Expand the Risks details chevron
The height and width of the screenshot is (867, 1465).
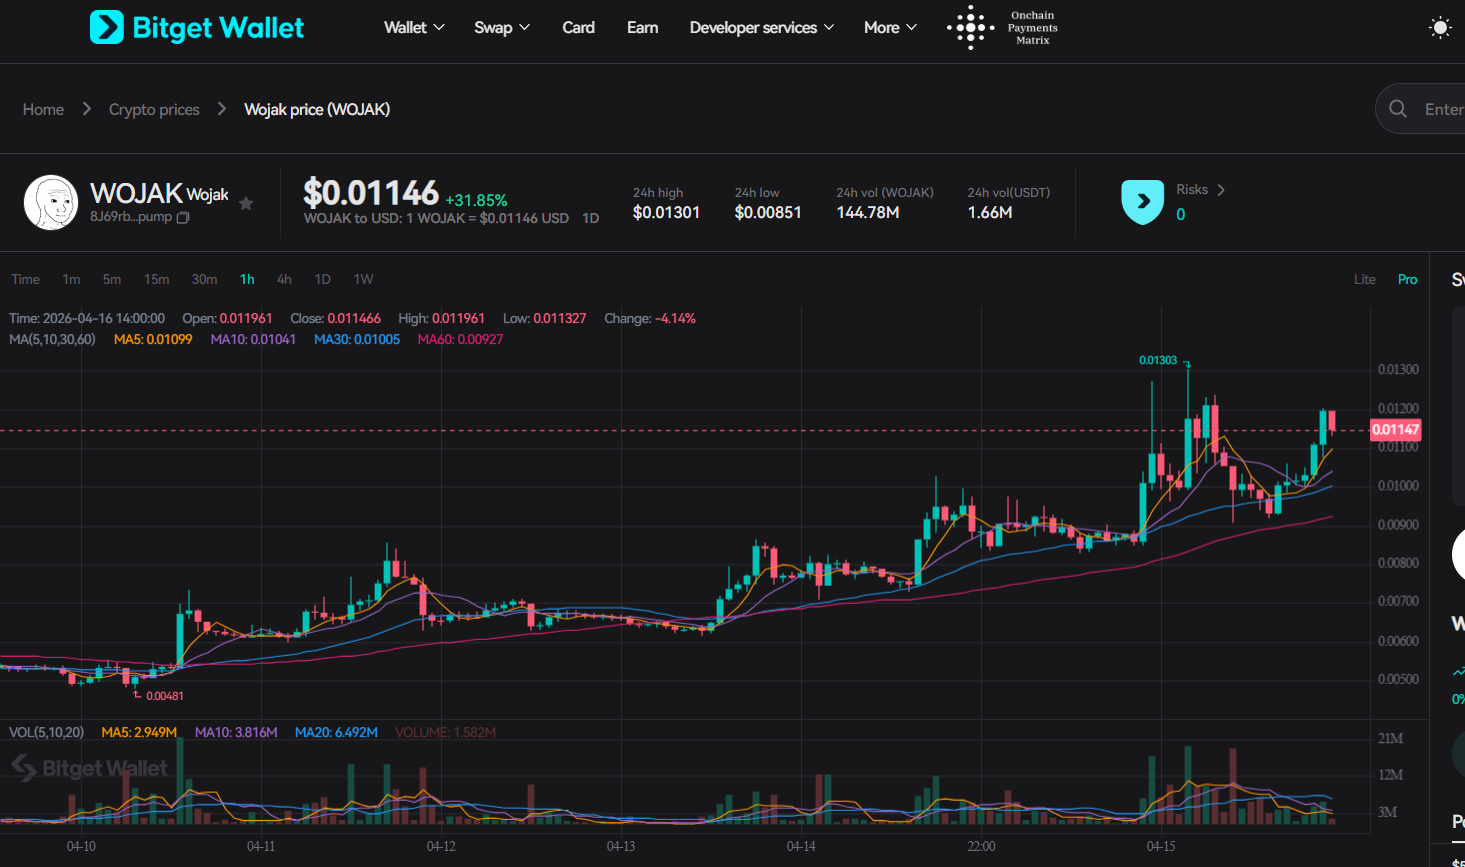1221,190
